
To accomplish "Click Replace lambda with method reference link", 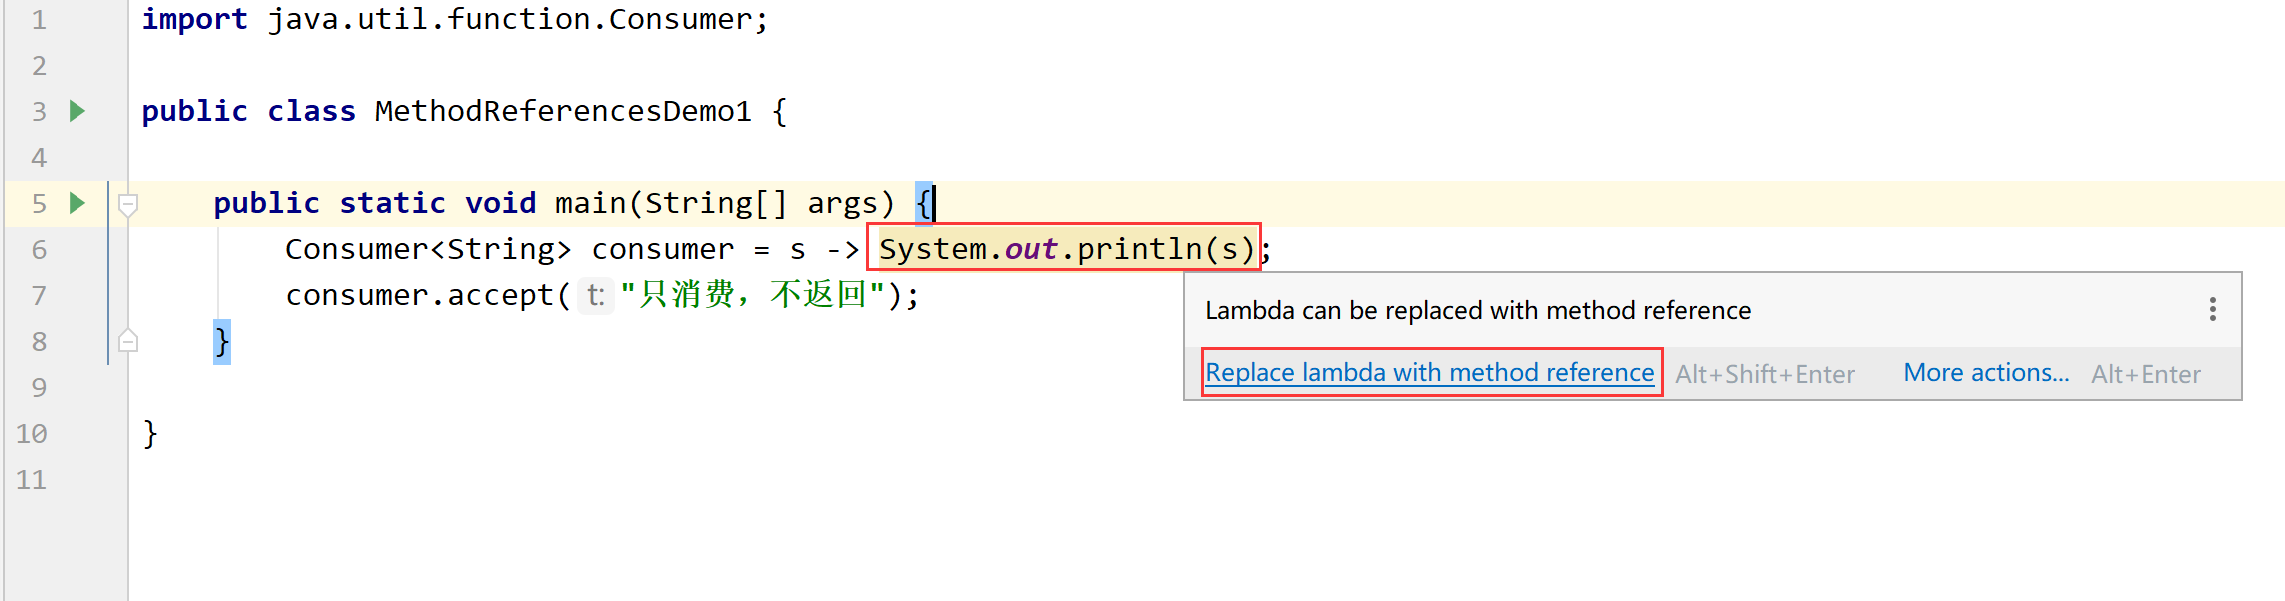I will click(x=1429, y=373).
